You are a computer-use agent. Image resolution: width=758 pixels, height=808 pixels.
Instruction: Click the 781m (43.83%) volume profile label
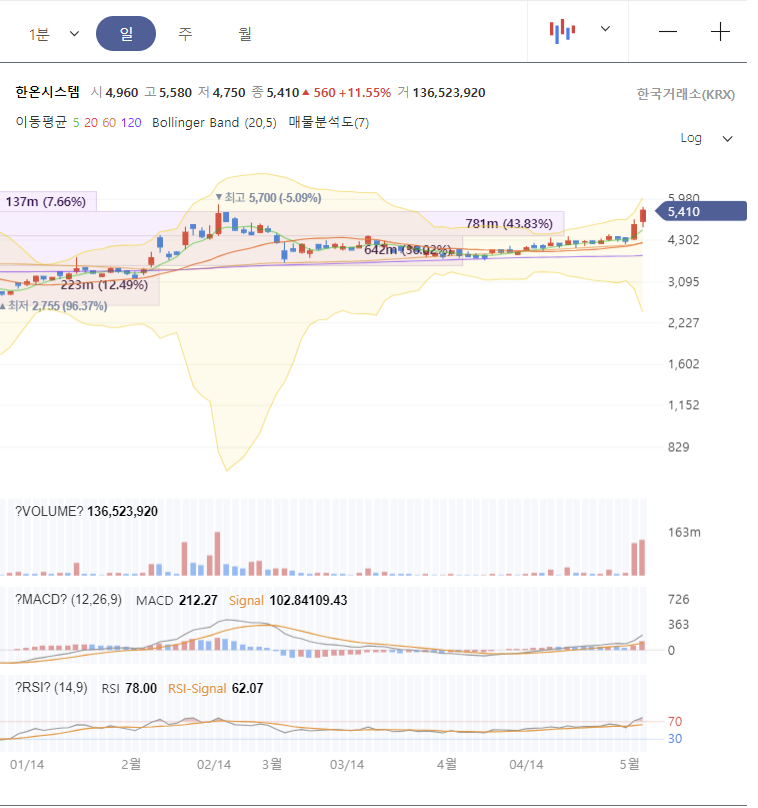(509, 224)
